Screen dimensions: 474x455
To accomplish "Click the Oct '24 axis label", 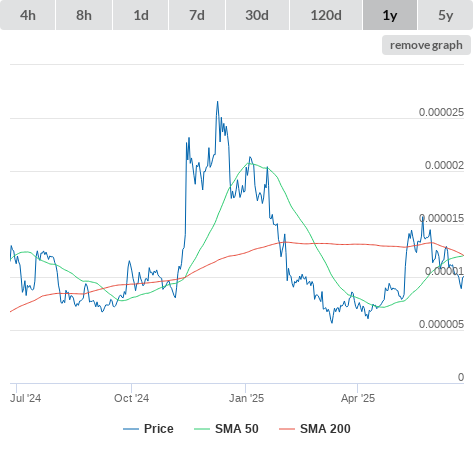I will point(131,398).
